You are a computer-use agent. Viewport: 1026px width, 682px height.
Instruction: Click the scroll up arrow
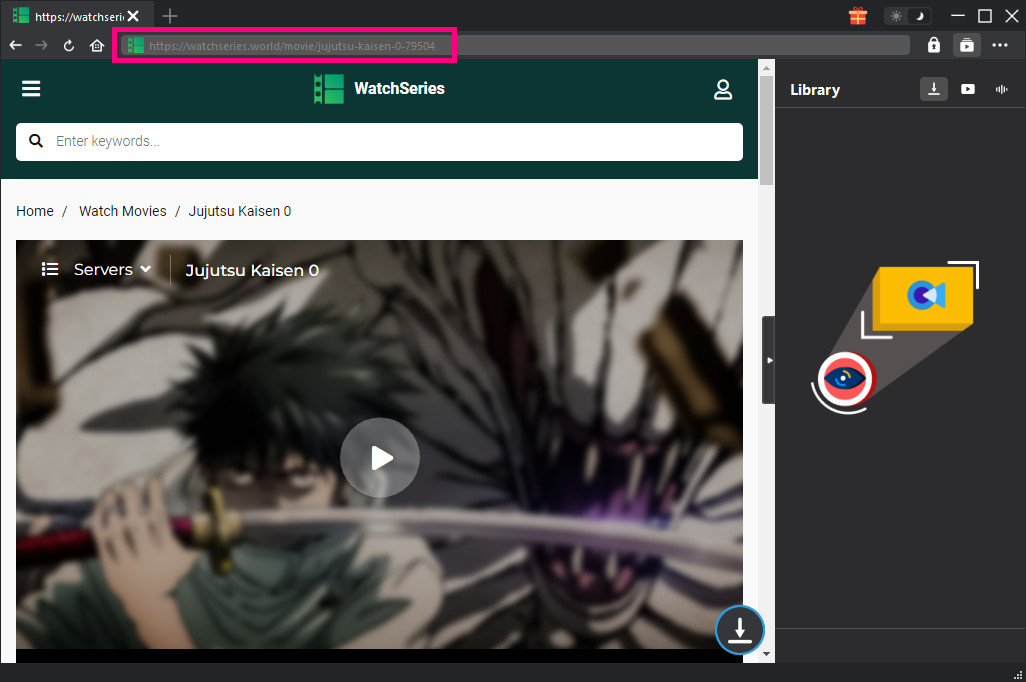(x=766, y=67)
